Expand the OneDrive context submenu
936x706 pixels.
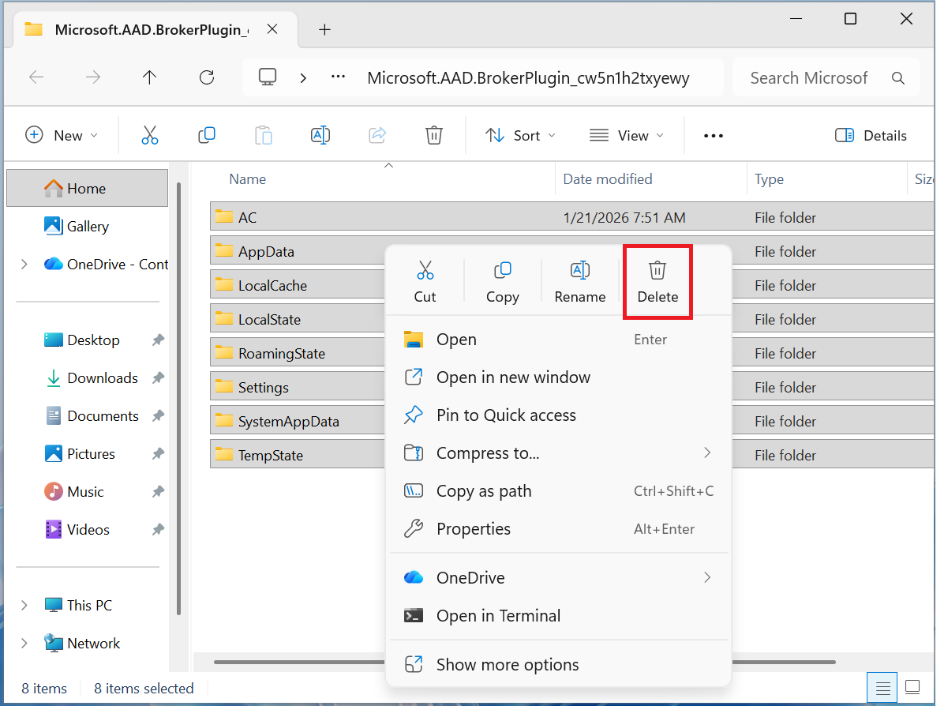707,578
